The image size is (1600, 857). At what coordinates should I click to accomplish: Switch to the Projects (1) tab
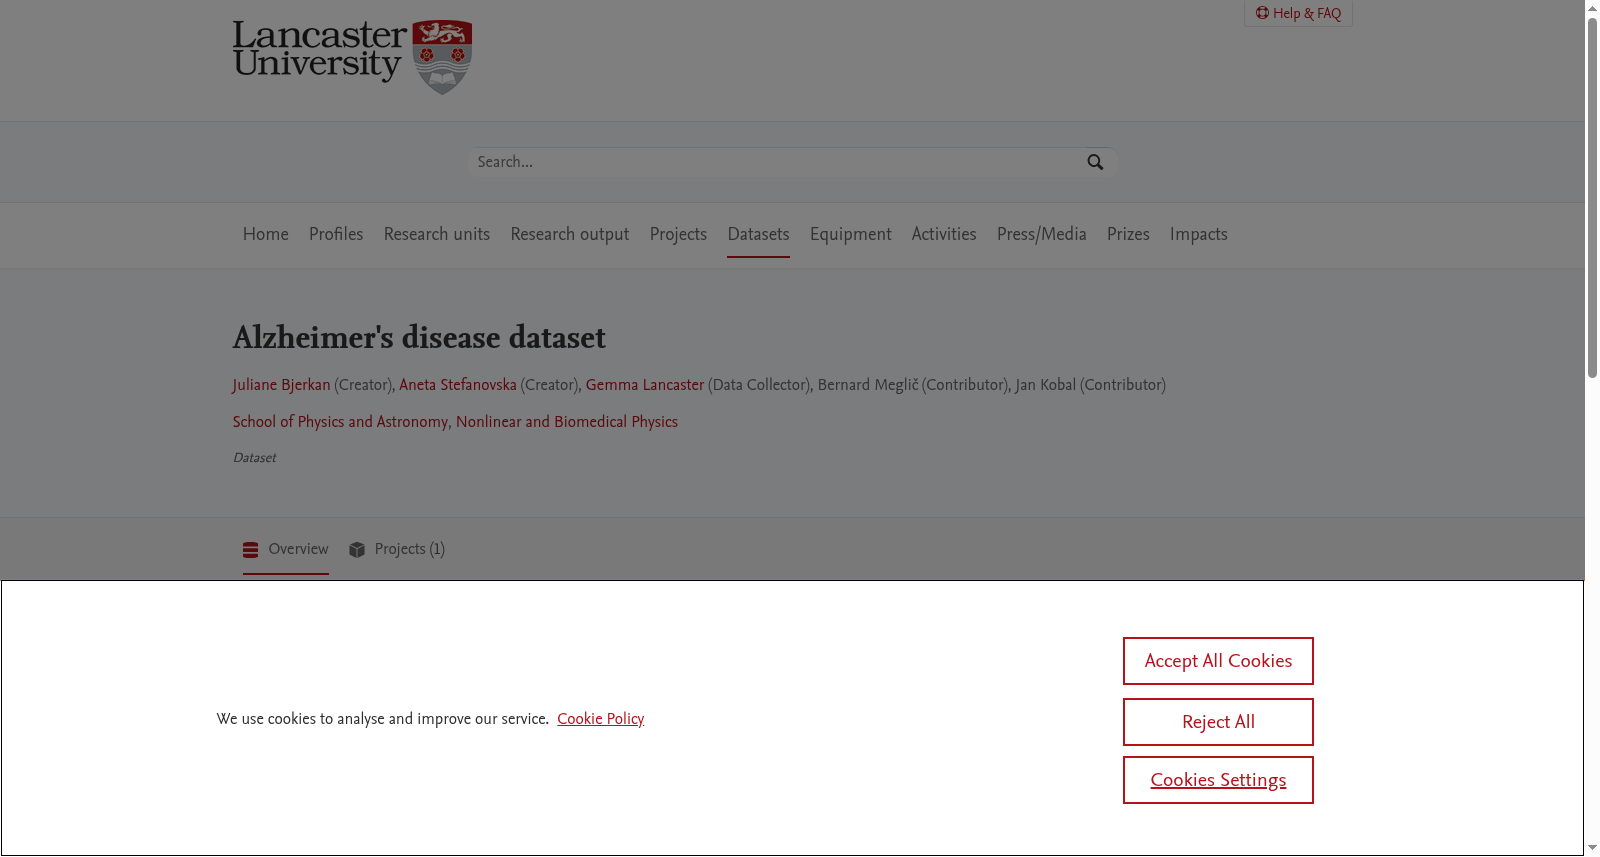pos(397,549)
